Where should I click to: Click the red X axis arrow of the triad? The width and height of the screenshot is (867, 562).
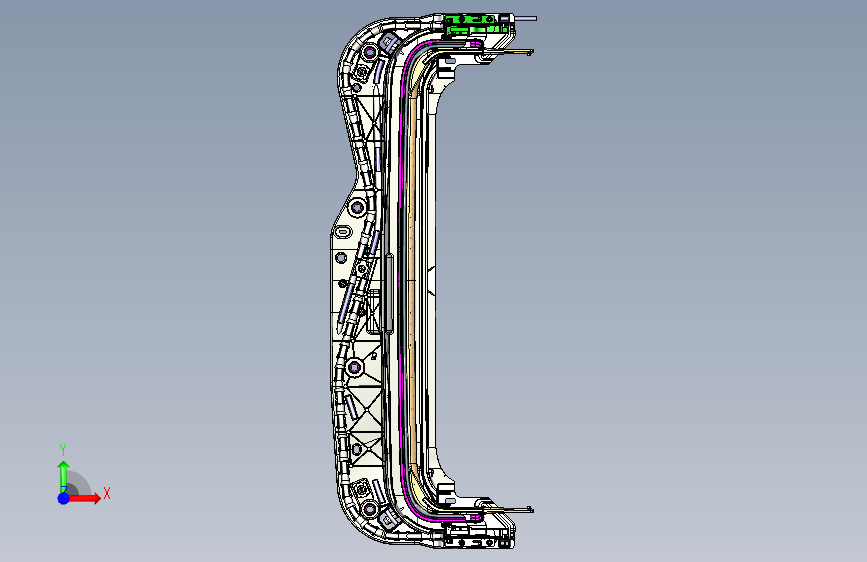(84, 498)
